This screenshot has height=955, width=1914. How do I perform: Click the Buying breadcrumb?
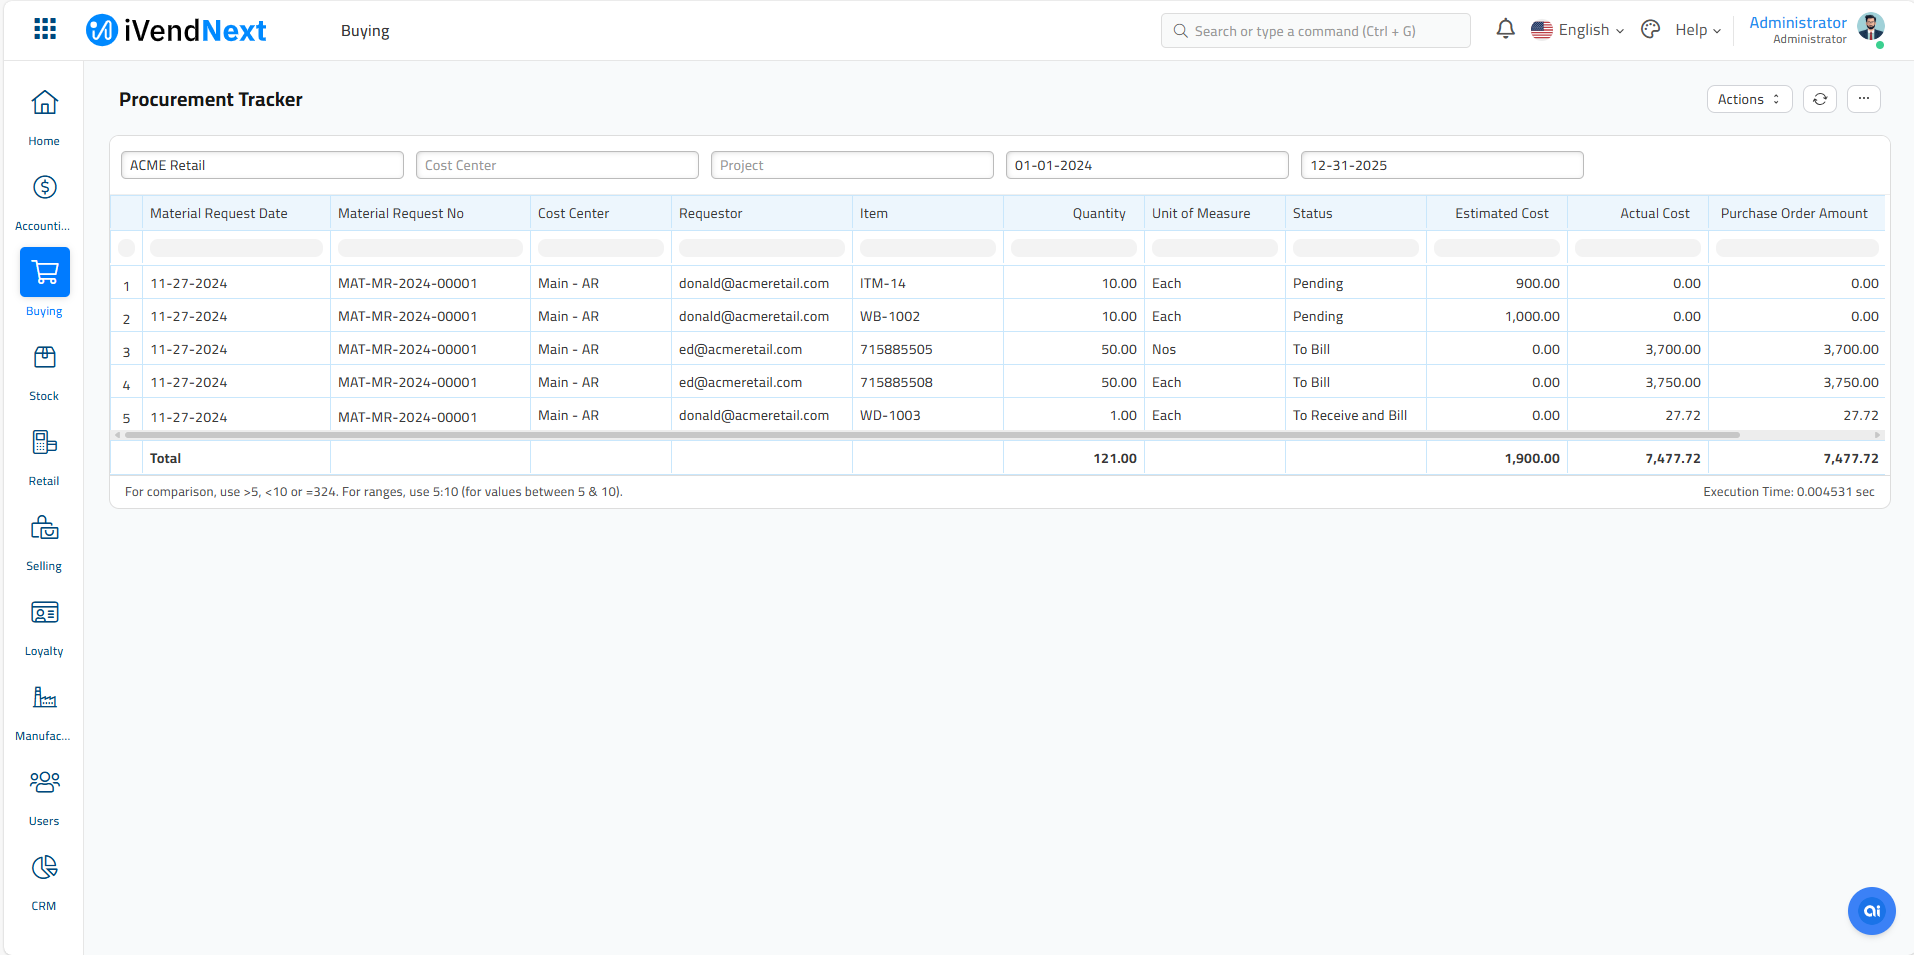pyautogui.click(x=365, y=31)
